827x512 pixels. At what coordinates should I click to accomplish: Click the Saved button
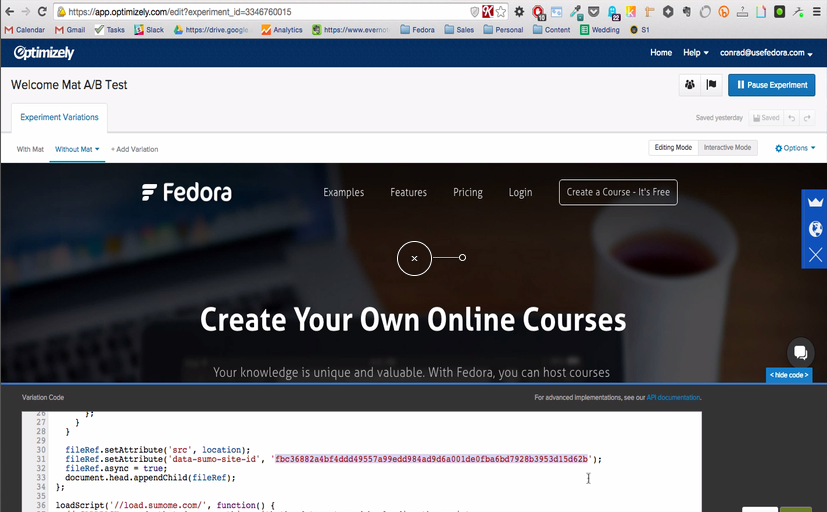[x=766, y=118]
